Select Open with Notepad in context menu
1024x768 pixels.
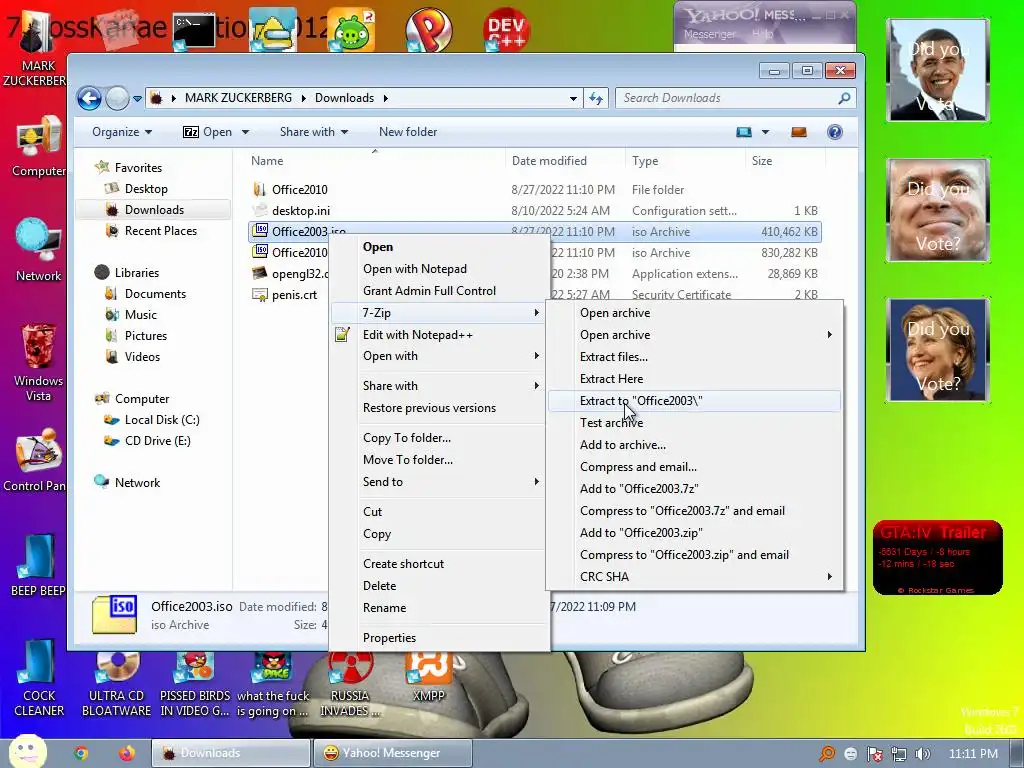click(x=440, y=269)
